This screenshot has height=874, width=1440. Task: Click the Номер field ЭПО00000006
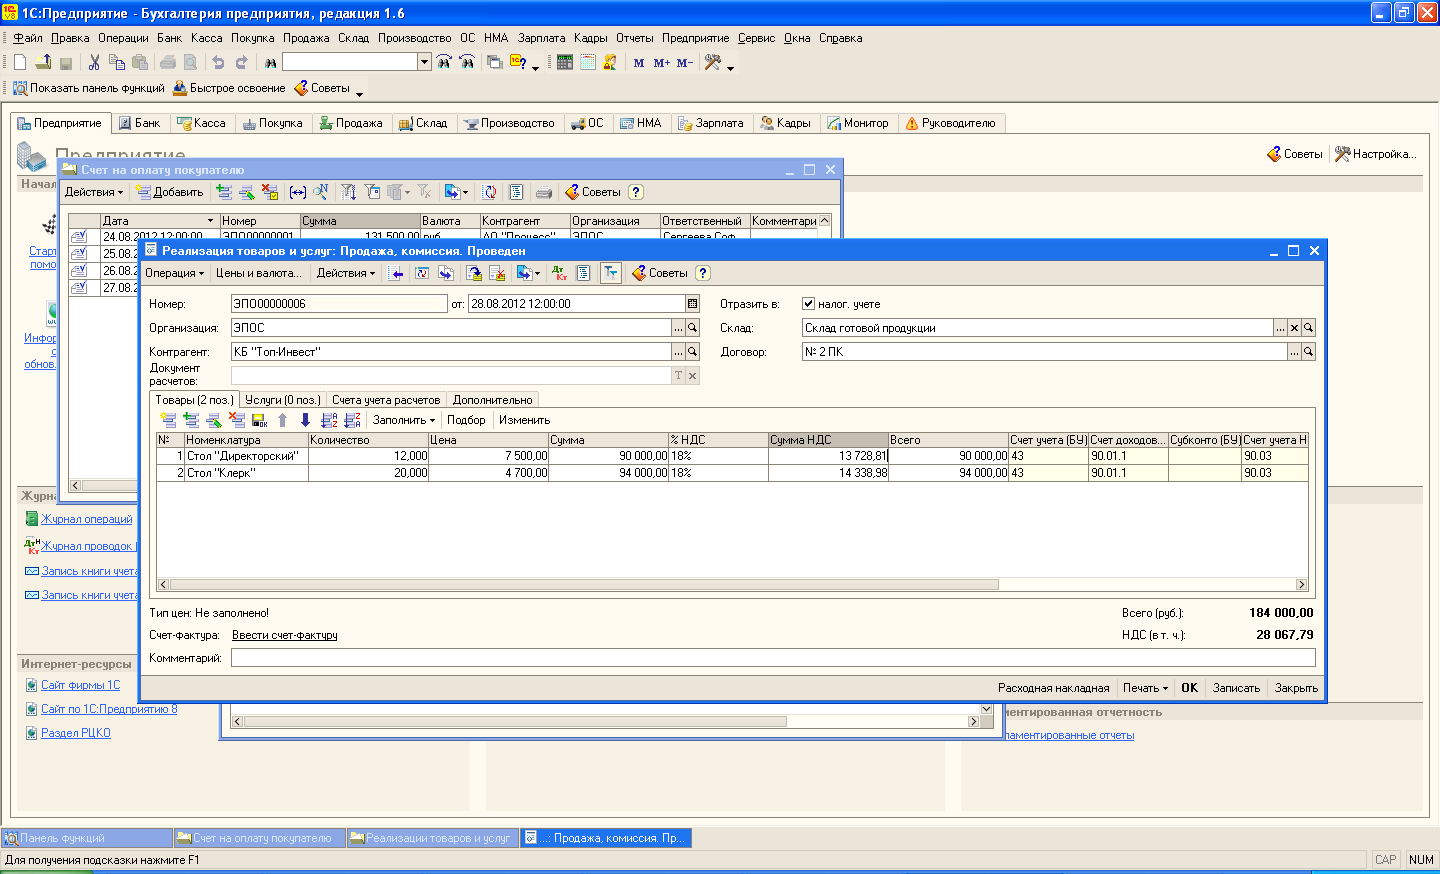pos(339,304)
